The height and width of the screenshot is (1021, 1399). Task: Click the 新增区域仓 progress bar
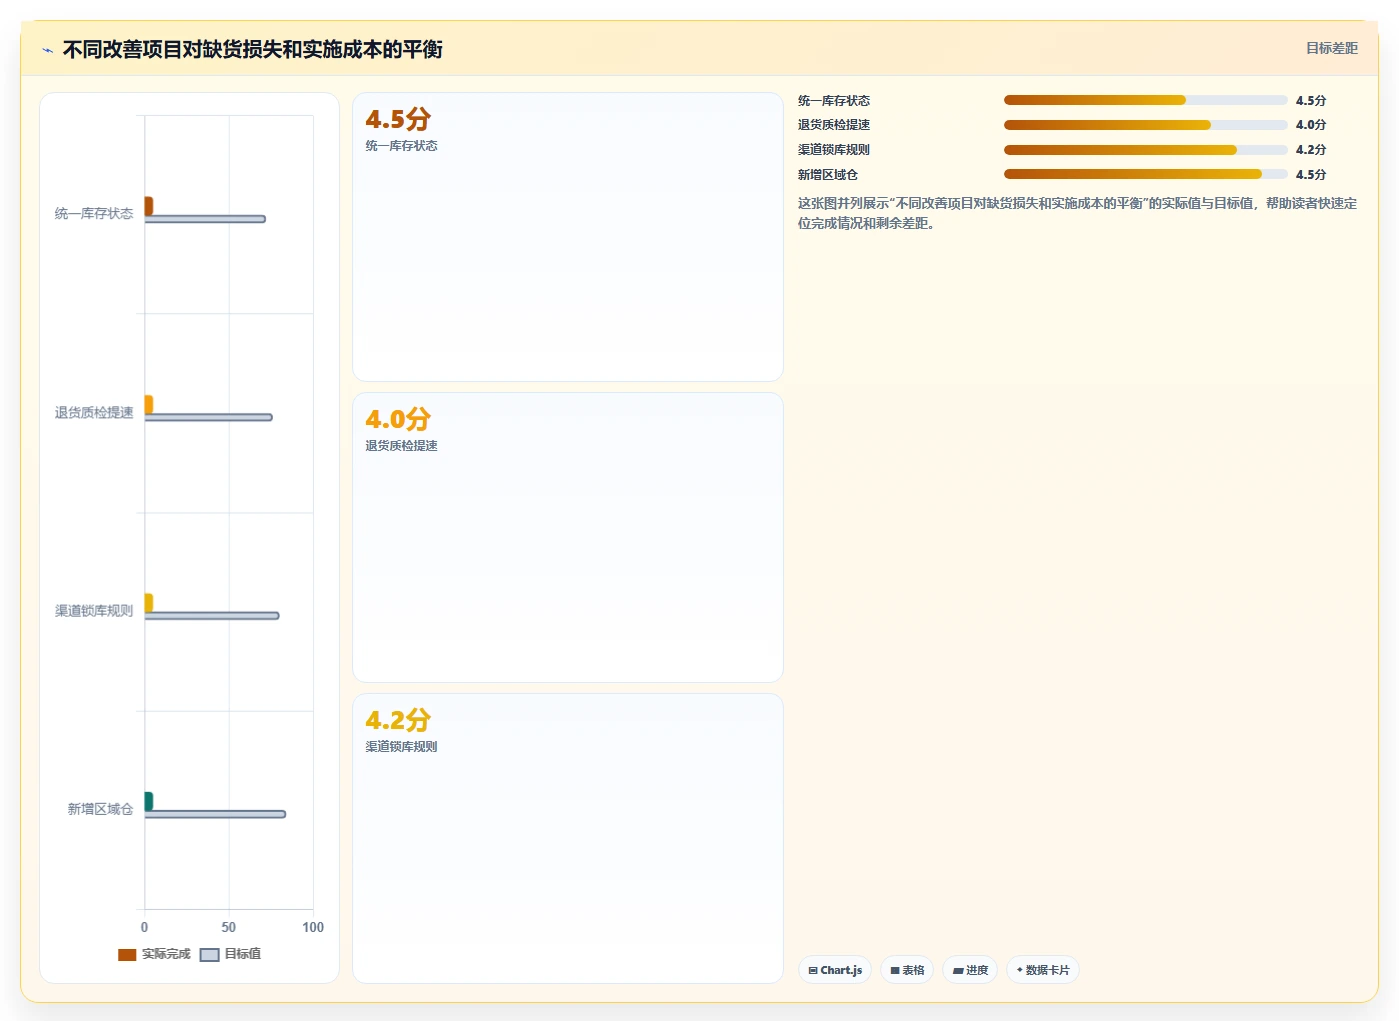point(1145,174)
